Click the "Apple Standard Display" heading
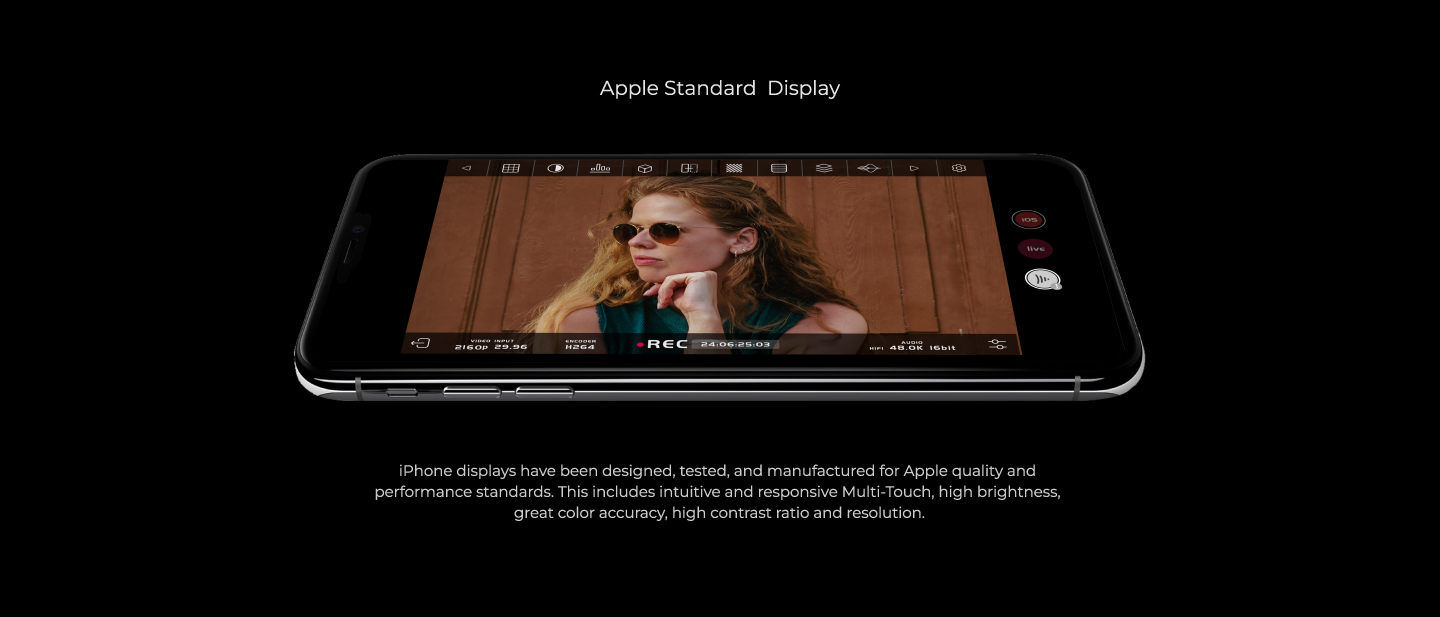 pos(720,88)
